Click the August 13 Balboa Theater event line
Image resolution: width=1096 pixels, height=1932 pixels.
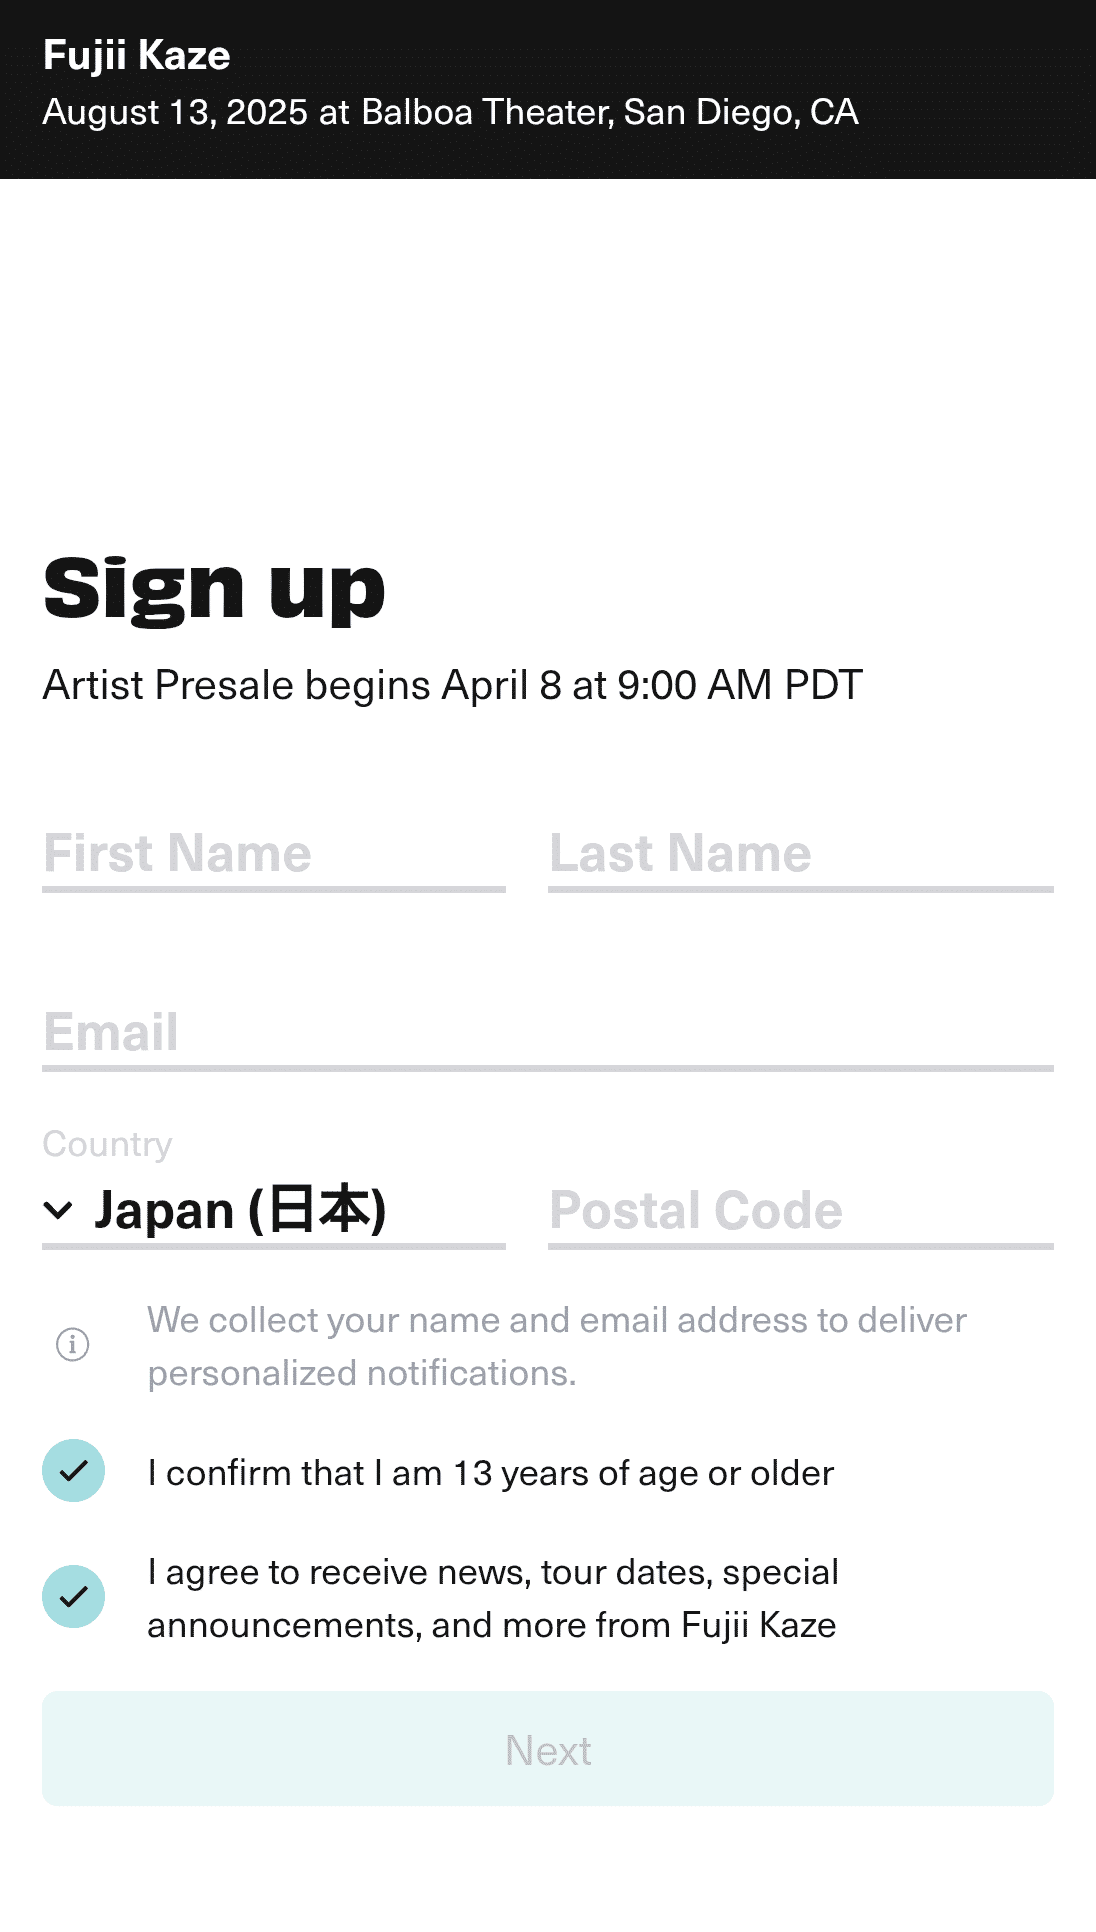(450, 112)
